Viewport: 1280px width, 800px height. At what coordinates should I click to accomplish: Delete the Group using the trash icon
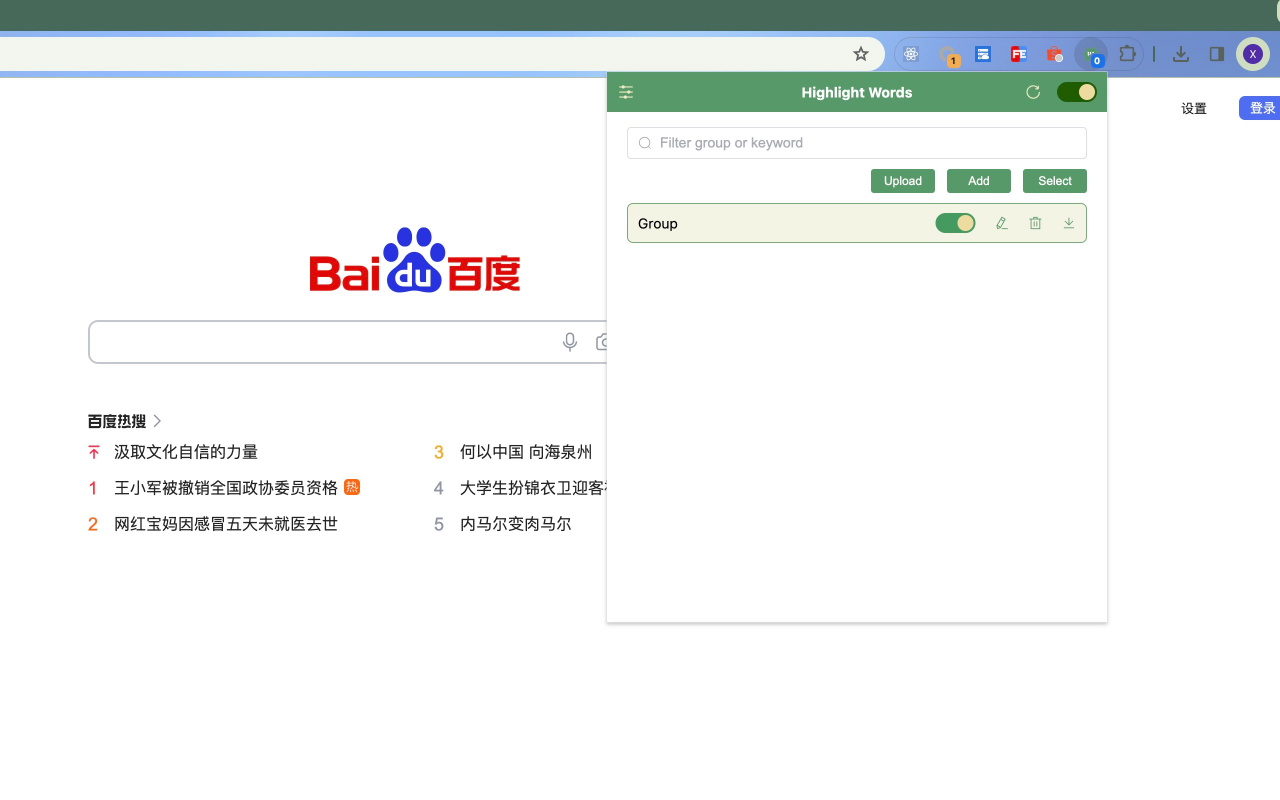click(1035, 223)
